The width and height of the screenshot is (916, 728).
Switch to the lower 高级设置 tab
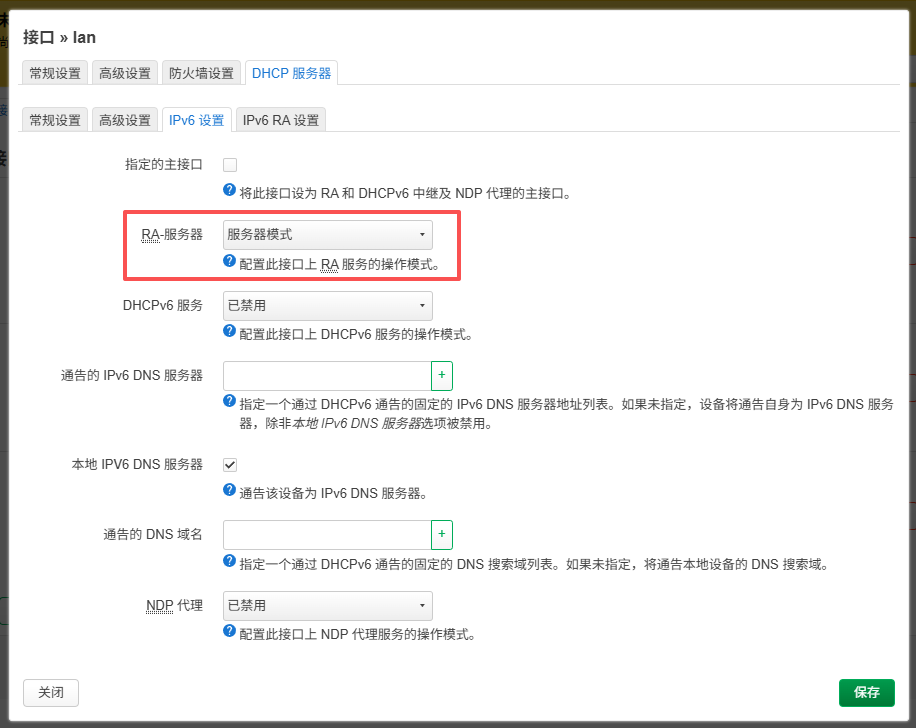[x=124, y=119]
